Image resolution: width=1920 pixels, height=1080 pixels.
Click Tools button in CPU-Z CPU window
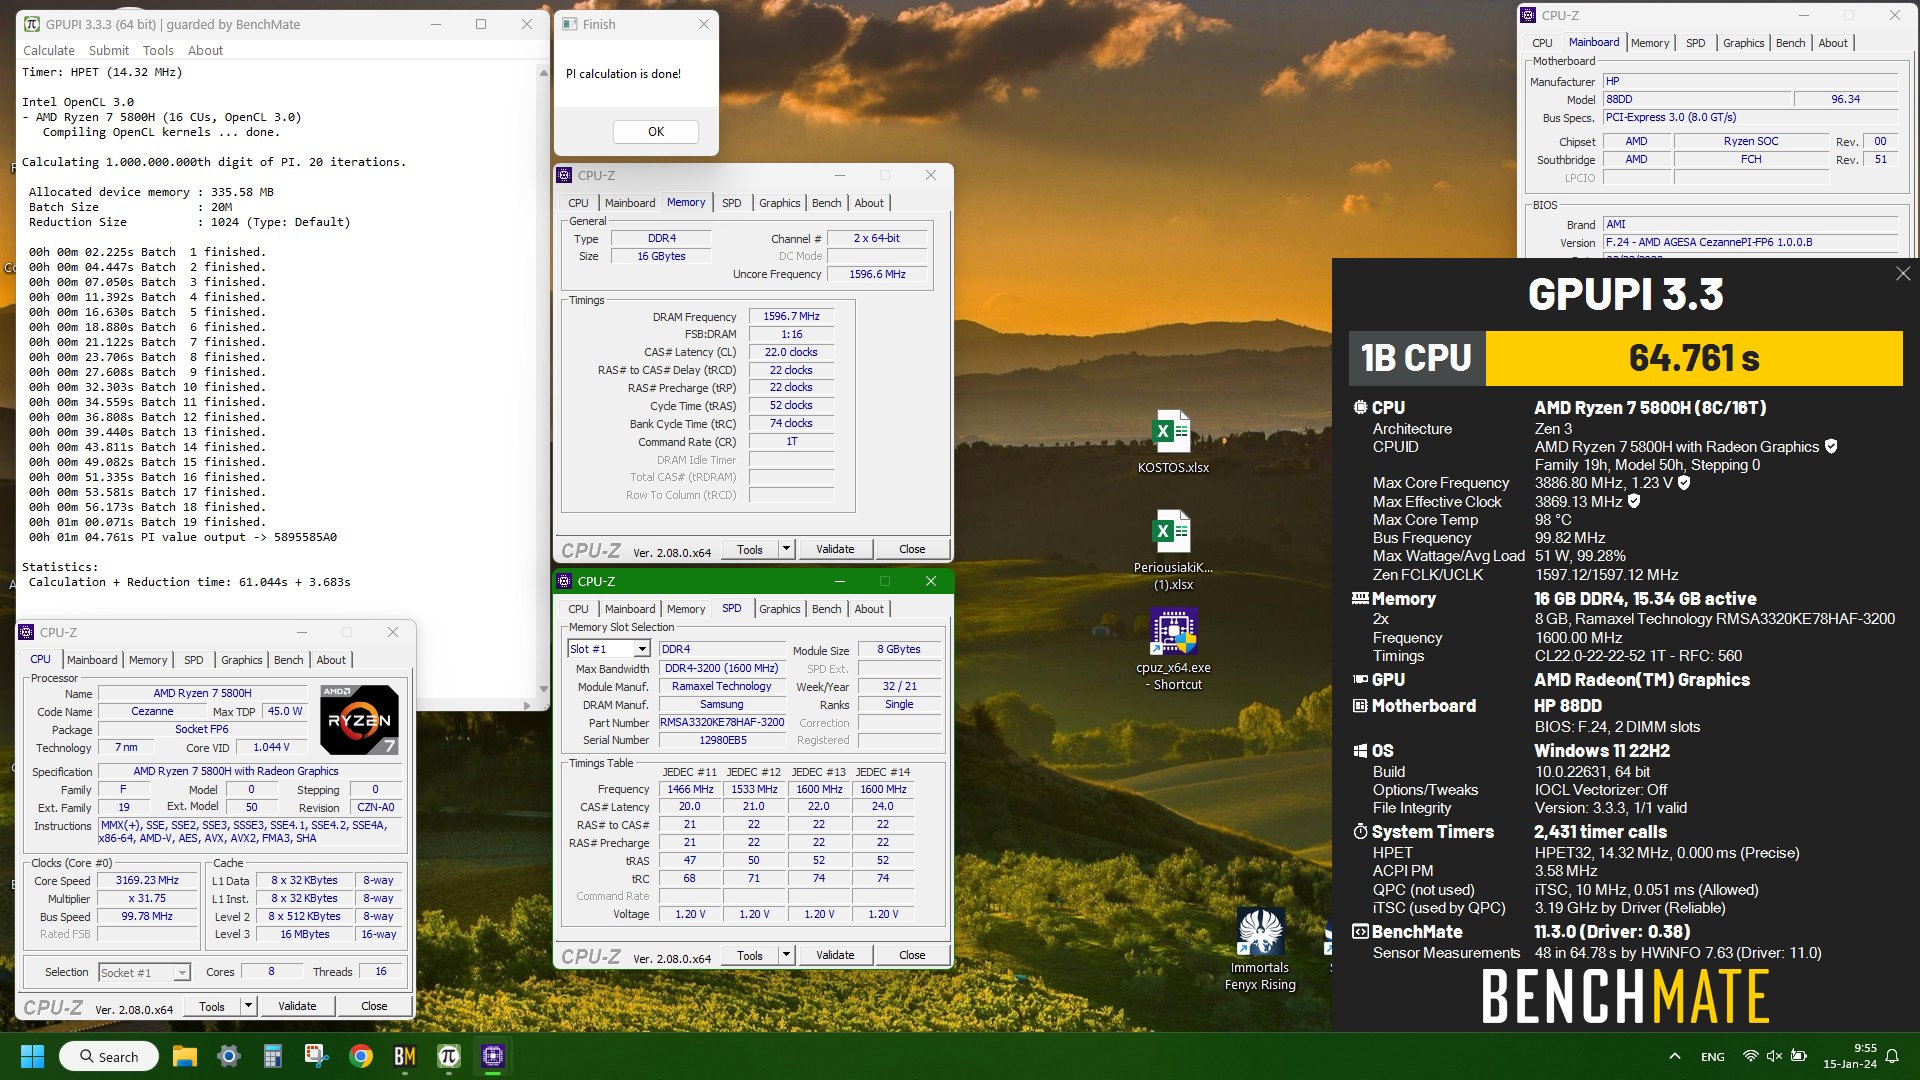[212, 1006]
